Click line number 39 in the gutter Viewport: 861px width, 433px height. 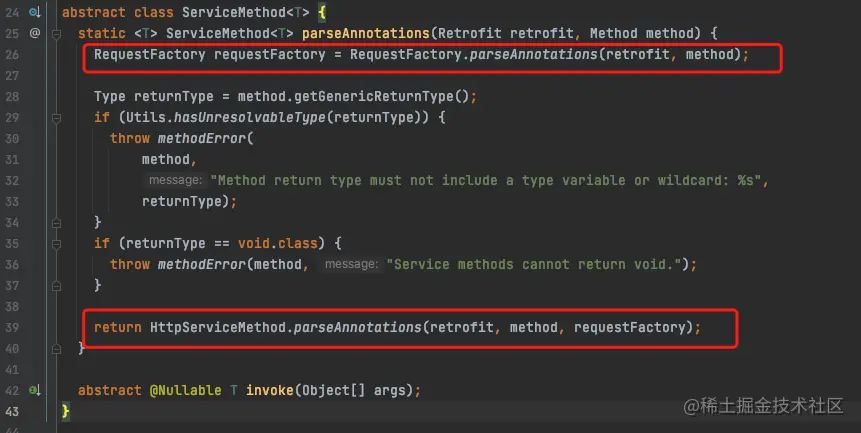coord(12,327)
